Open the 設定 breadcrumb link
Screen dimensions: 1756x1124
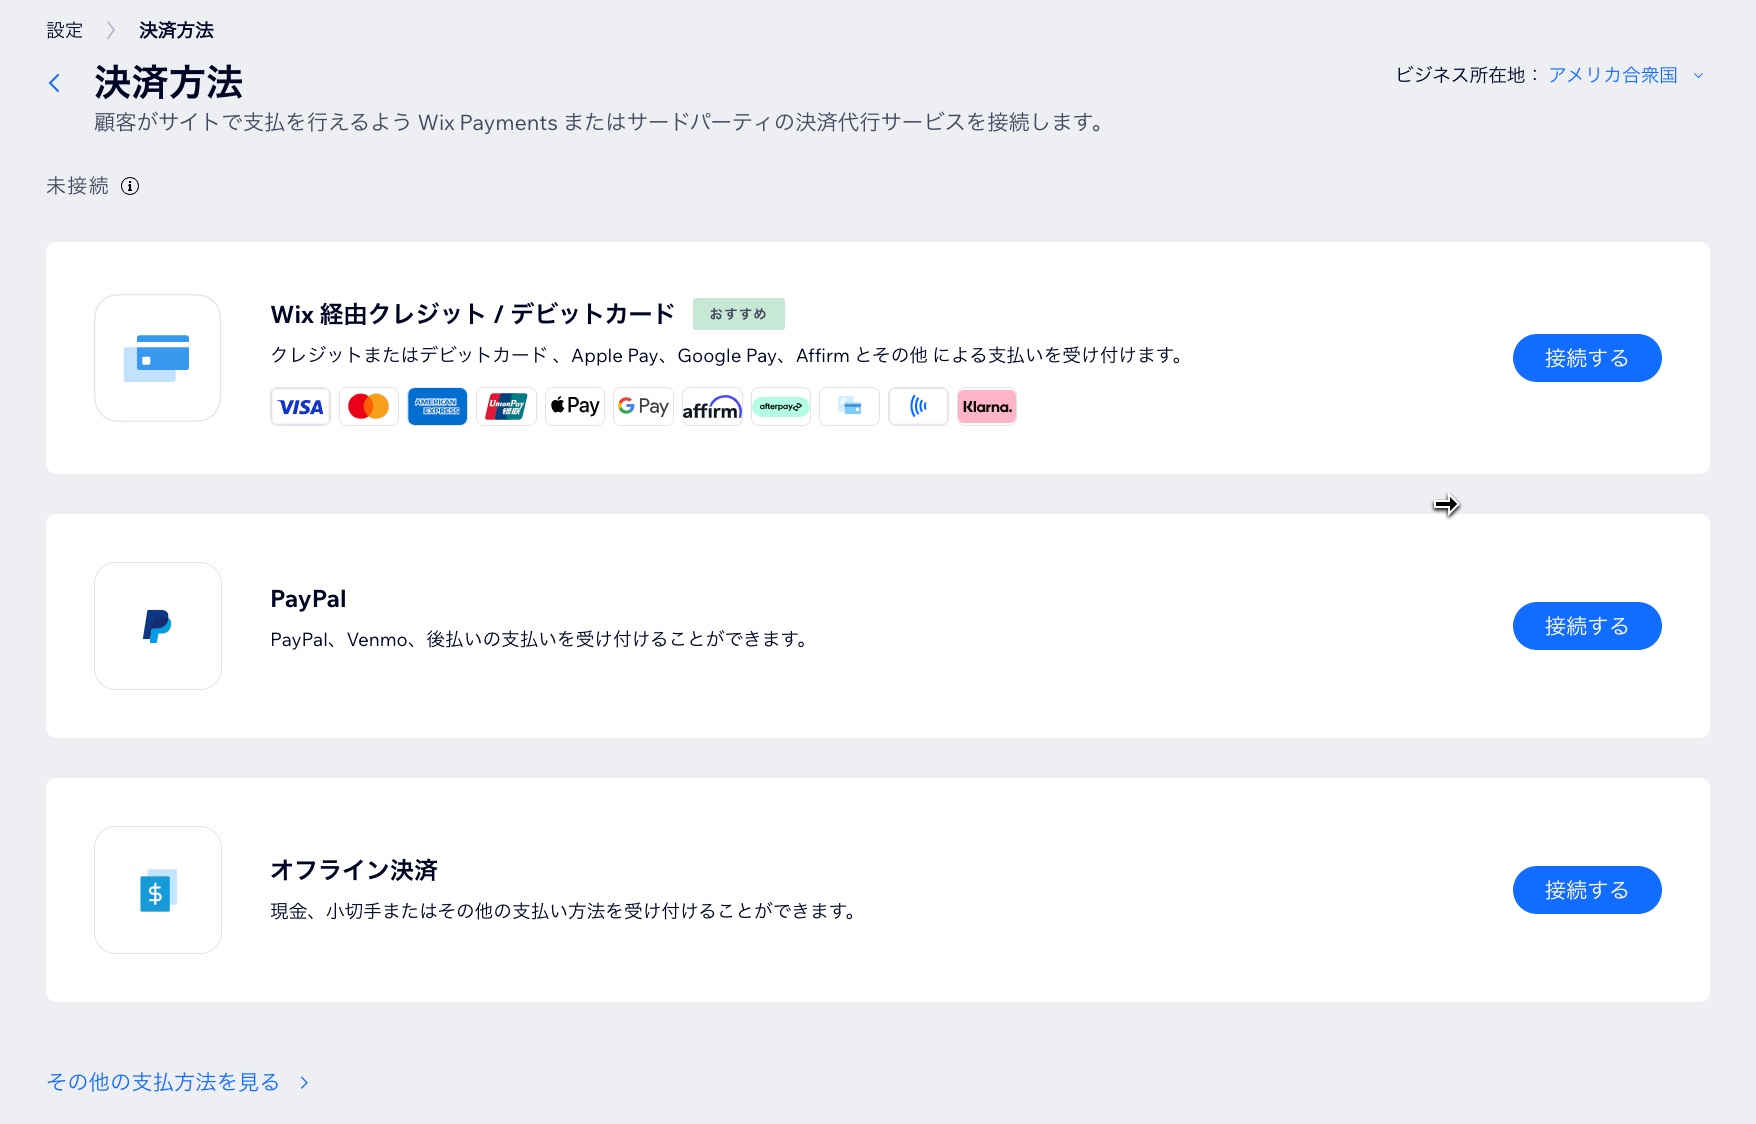pyautogui.click(x=65, y=30)
